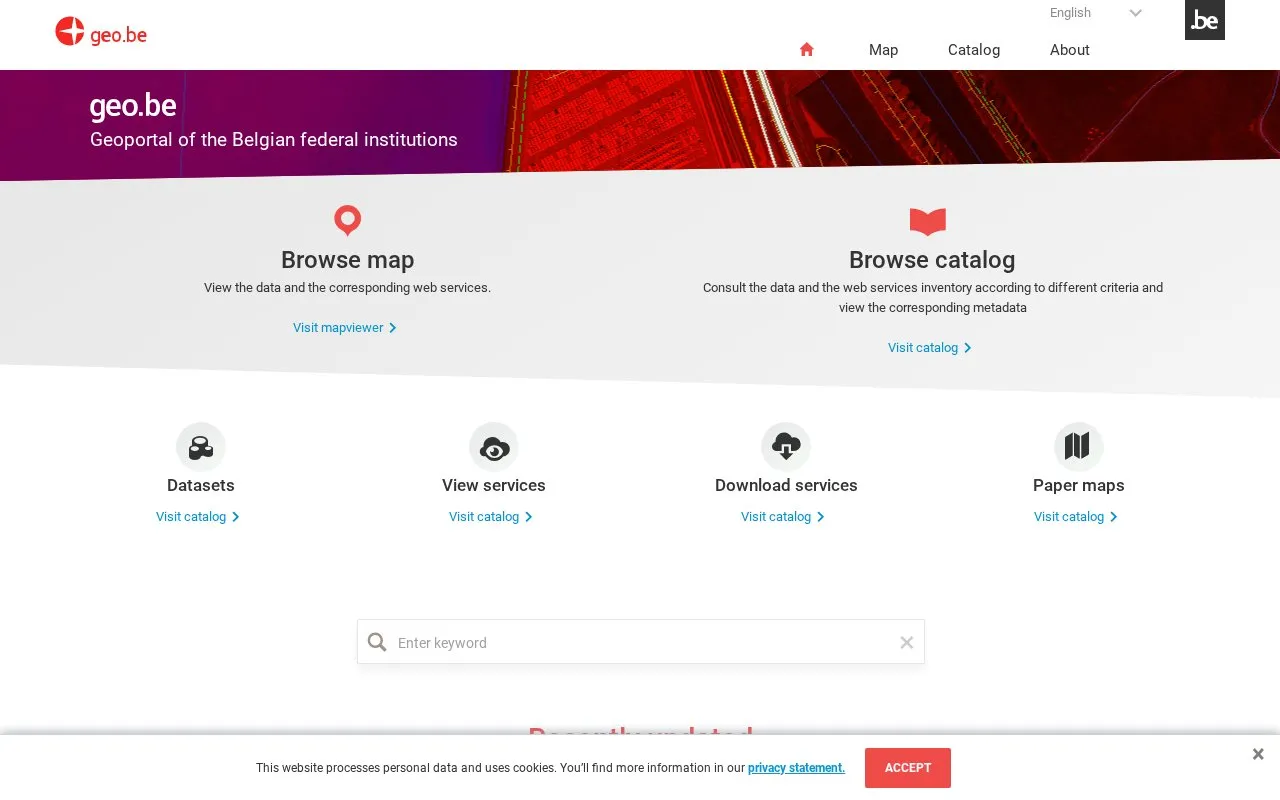Open the Map menu item
Viewport: 1280px width, 800px height.
point(884,50)
